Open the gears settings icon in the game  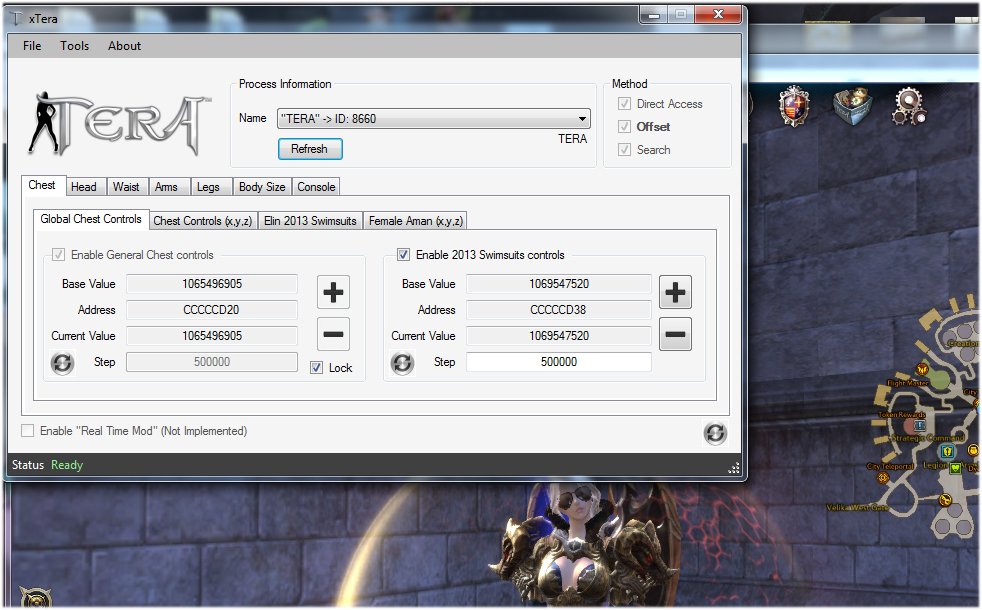[908, 105]
